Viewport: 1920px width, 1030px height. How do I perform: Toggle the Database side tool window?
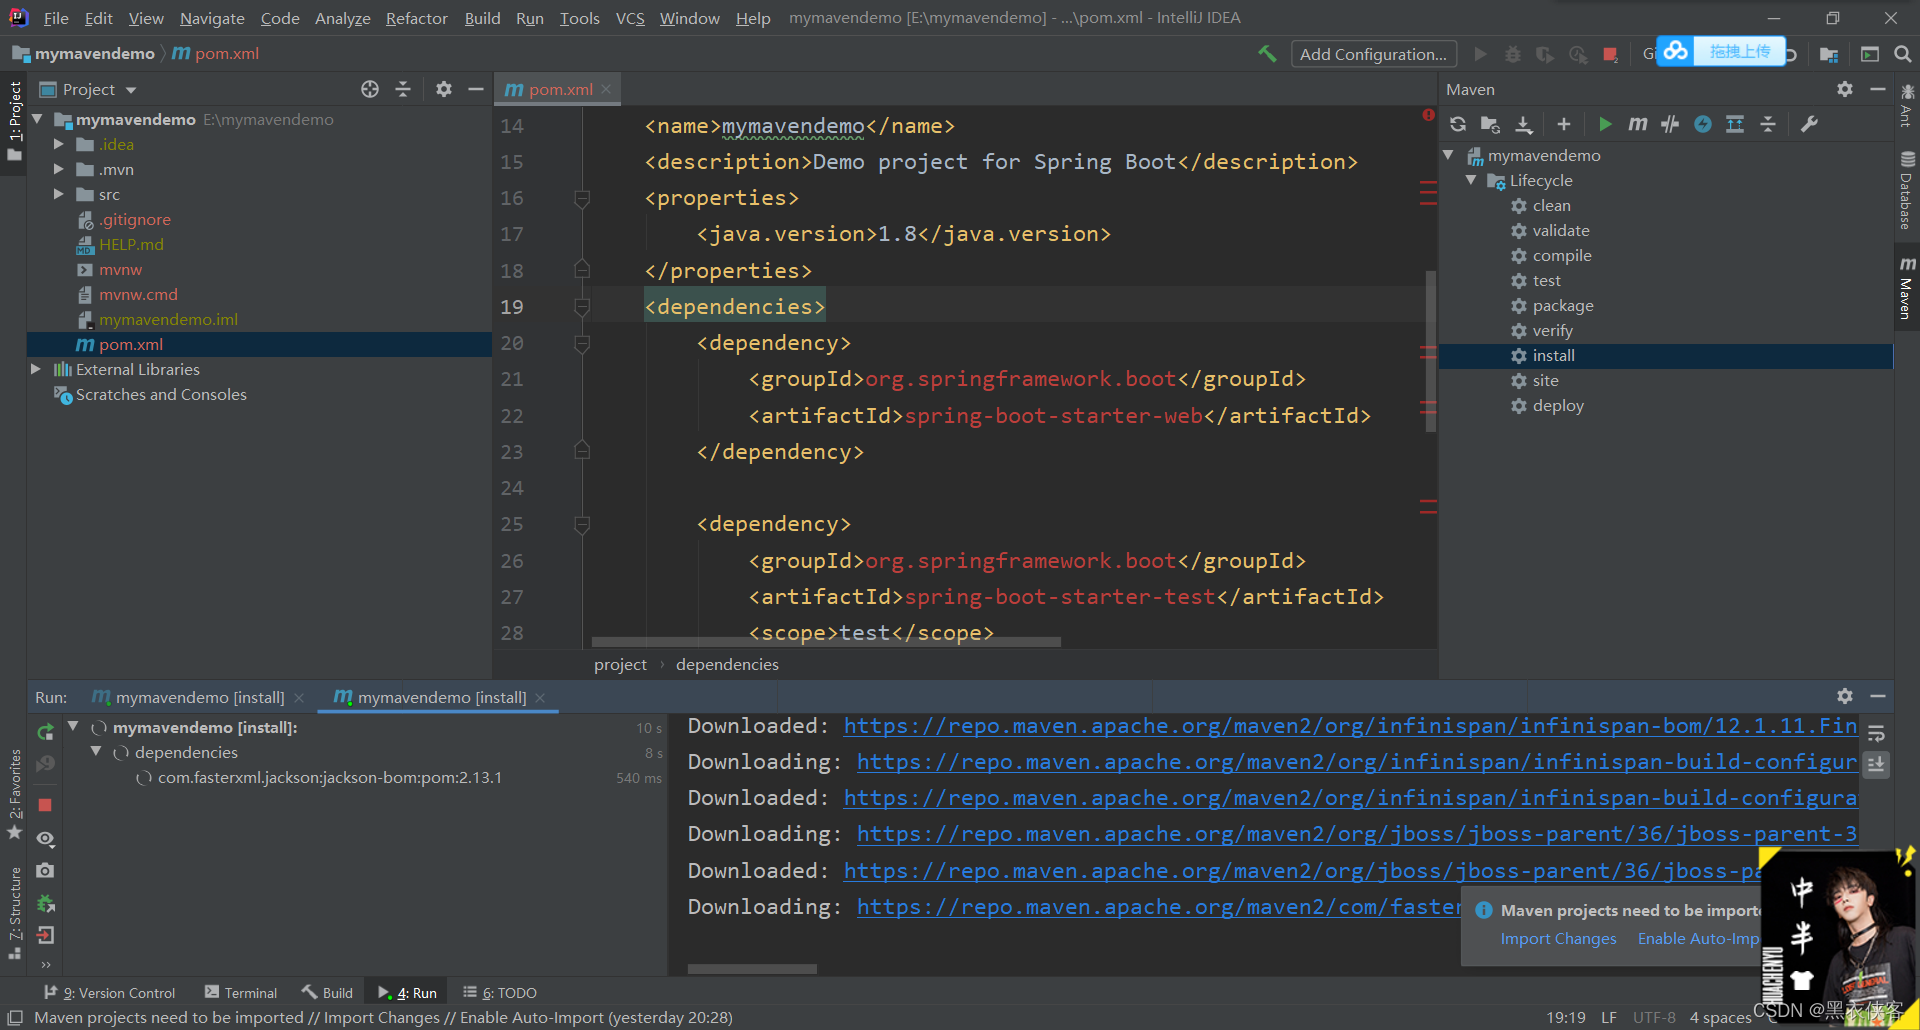(1907, 190)
